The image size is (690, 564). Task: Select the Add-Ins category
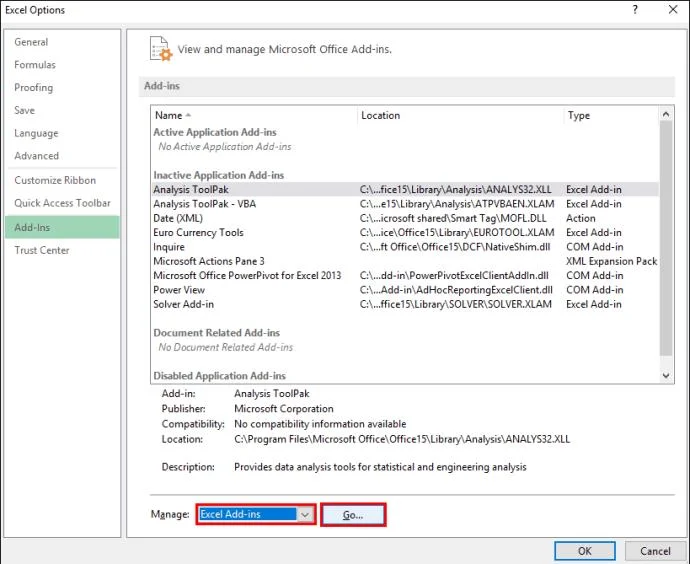point(62,227)
